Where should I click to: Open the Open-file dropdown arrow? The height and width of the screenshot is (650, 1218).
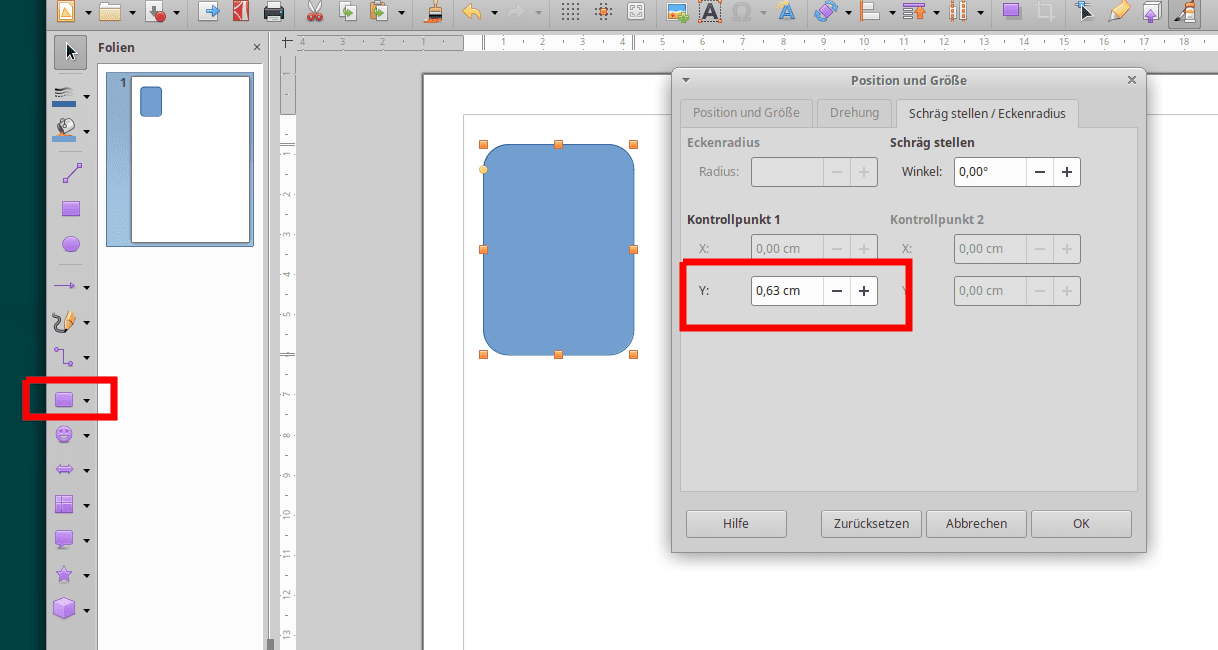pos(133,13)
